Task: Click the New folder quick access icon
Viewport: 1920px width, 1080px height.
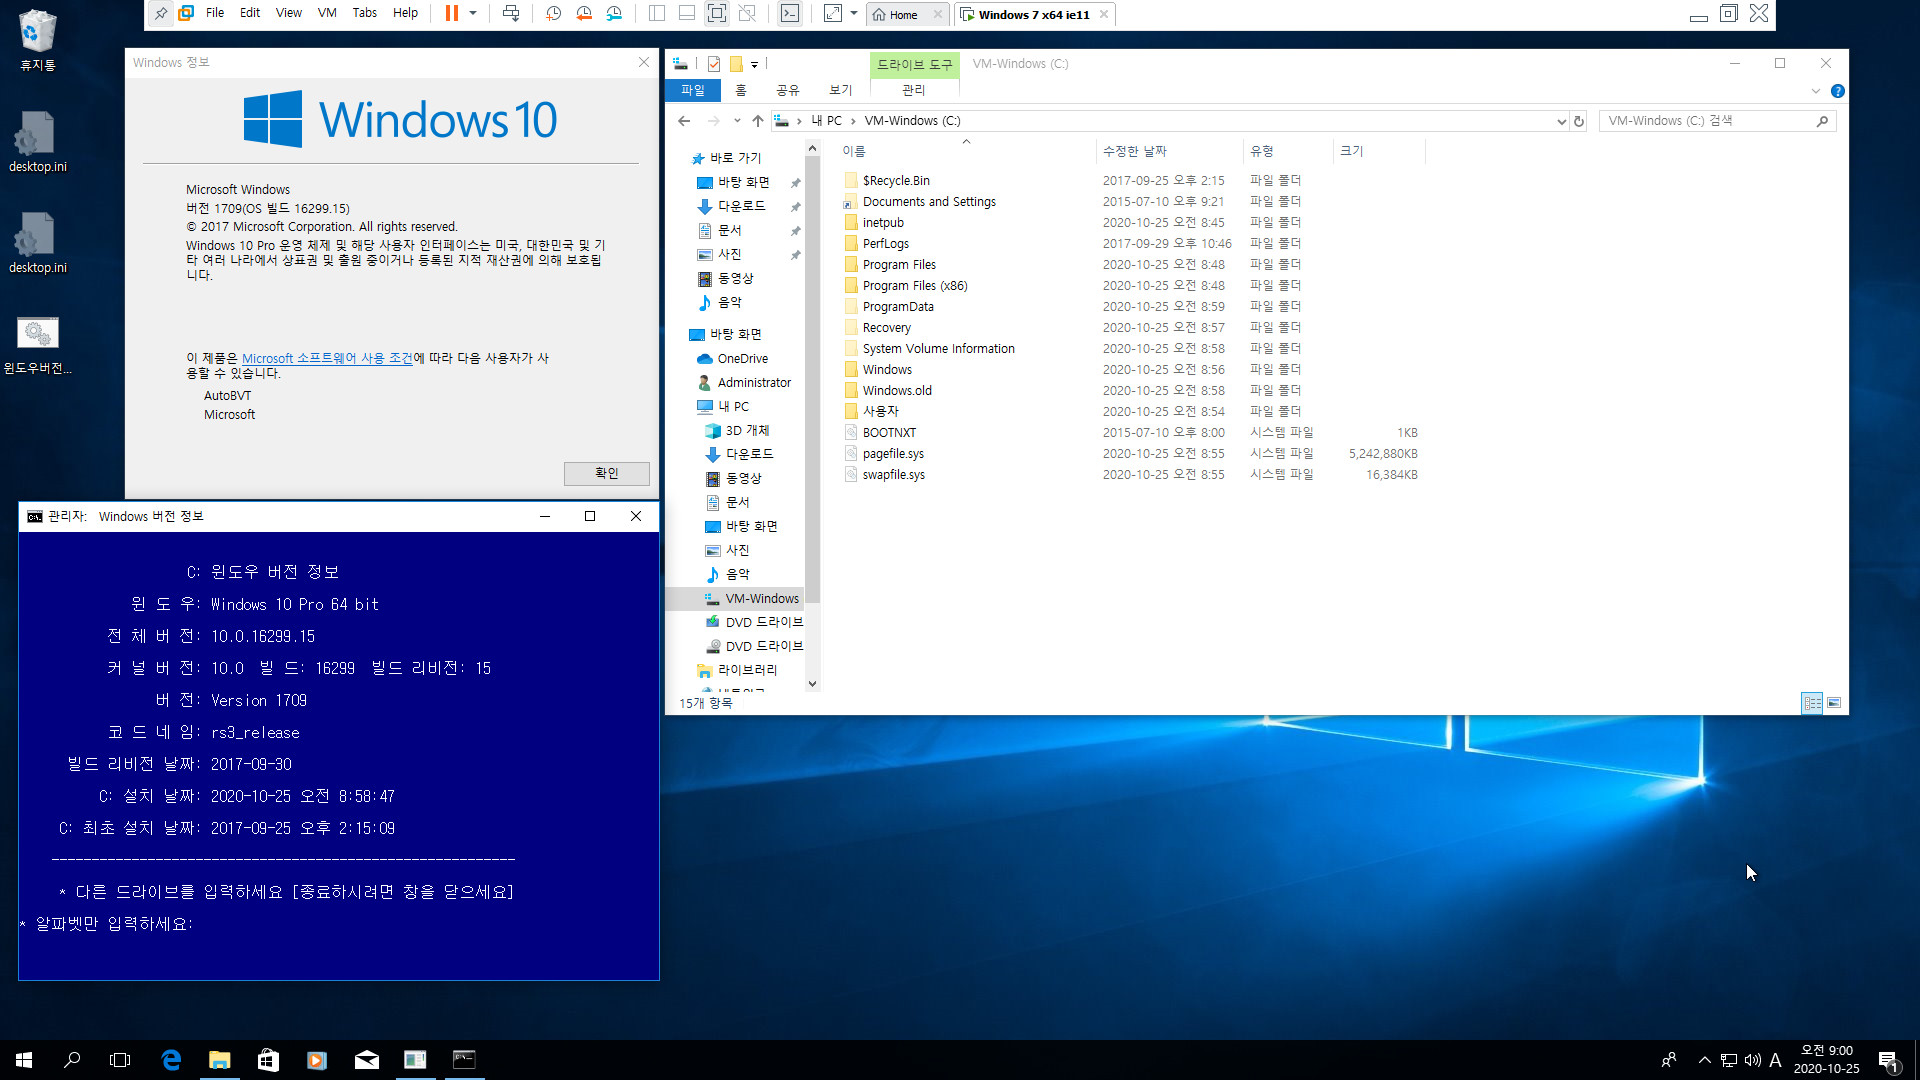Action: coord(736,64)
